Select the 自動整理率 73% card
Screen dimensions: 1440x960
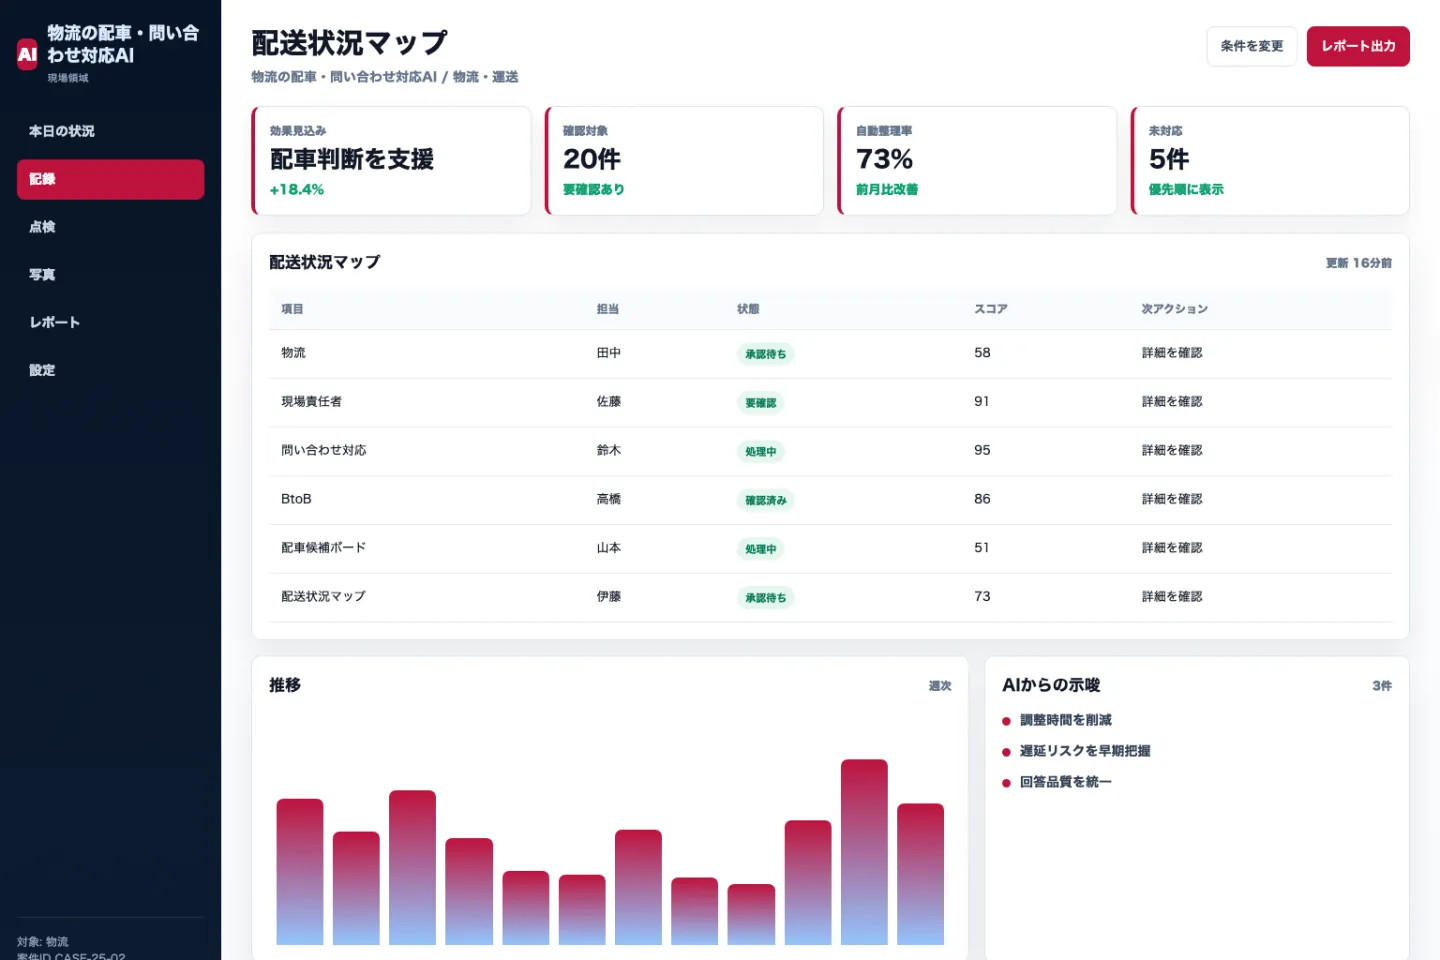[x=977, y=160]
